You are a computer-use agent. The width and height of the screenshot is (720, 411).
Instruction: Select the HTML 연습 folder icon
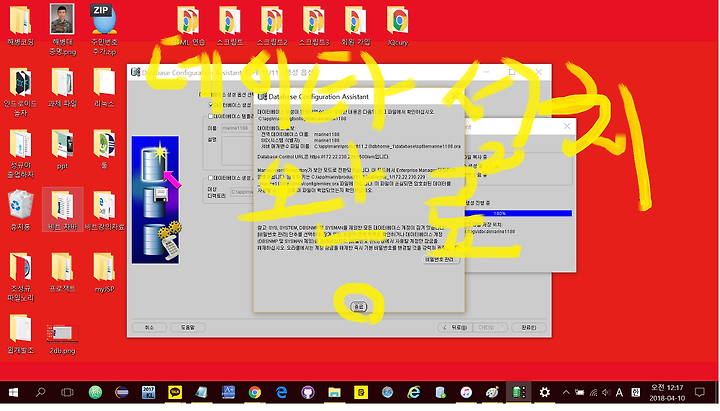coord(188,26)
